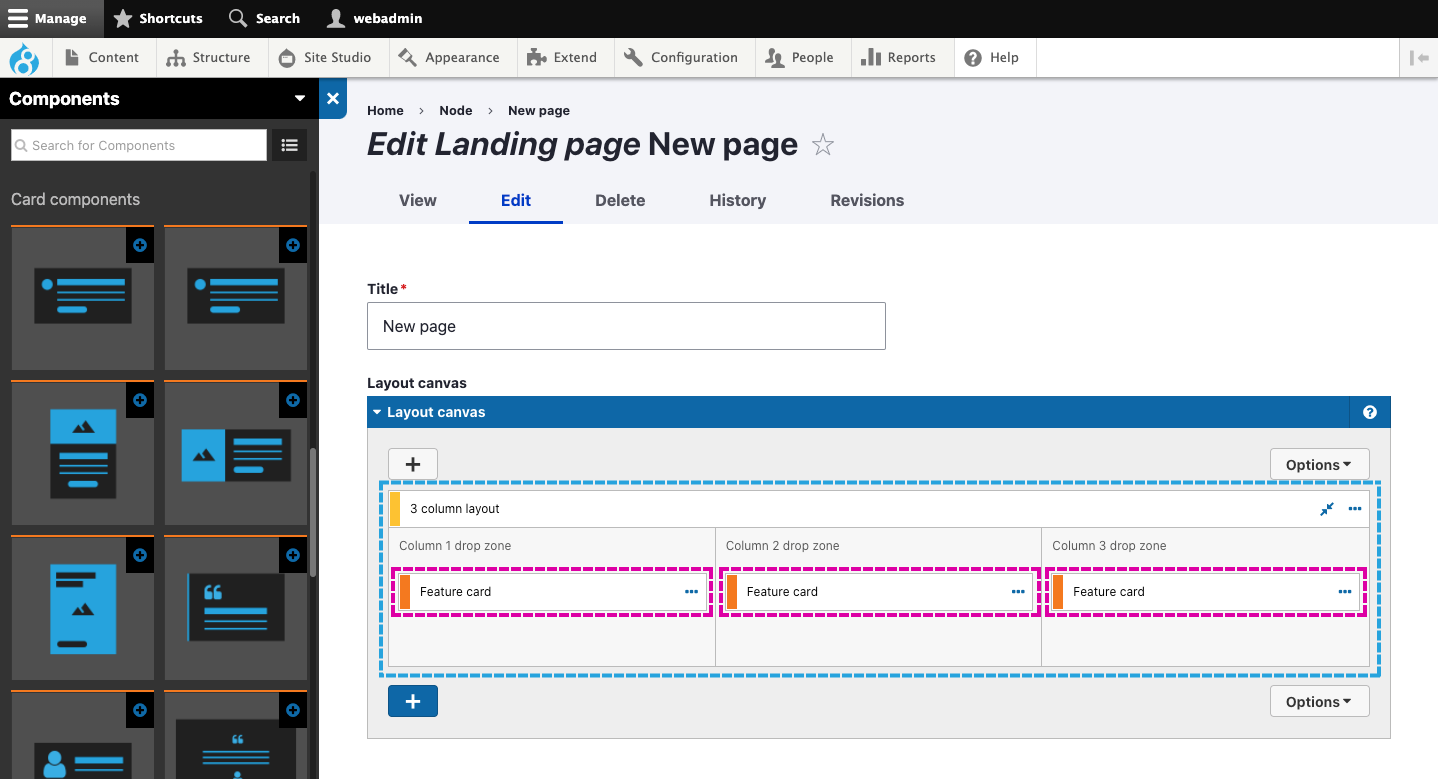Select the Edit tab
The height and width of the screenshot is (779, 1438).
(x=516, y=200)
